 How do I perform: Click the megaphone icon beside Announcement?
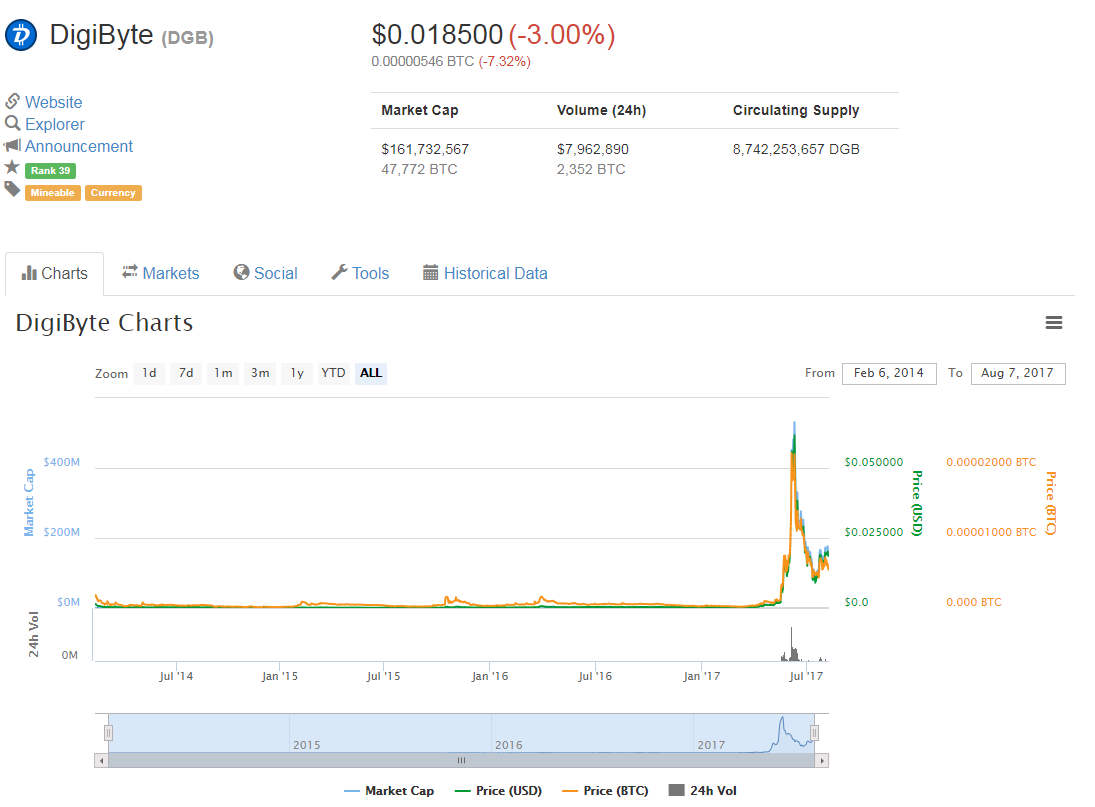(x=13, y=145)
